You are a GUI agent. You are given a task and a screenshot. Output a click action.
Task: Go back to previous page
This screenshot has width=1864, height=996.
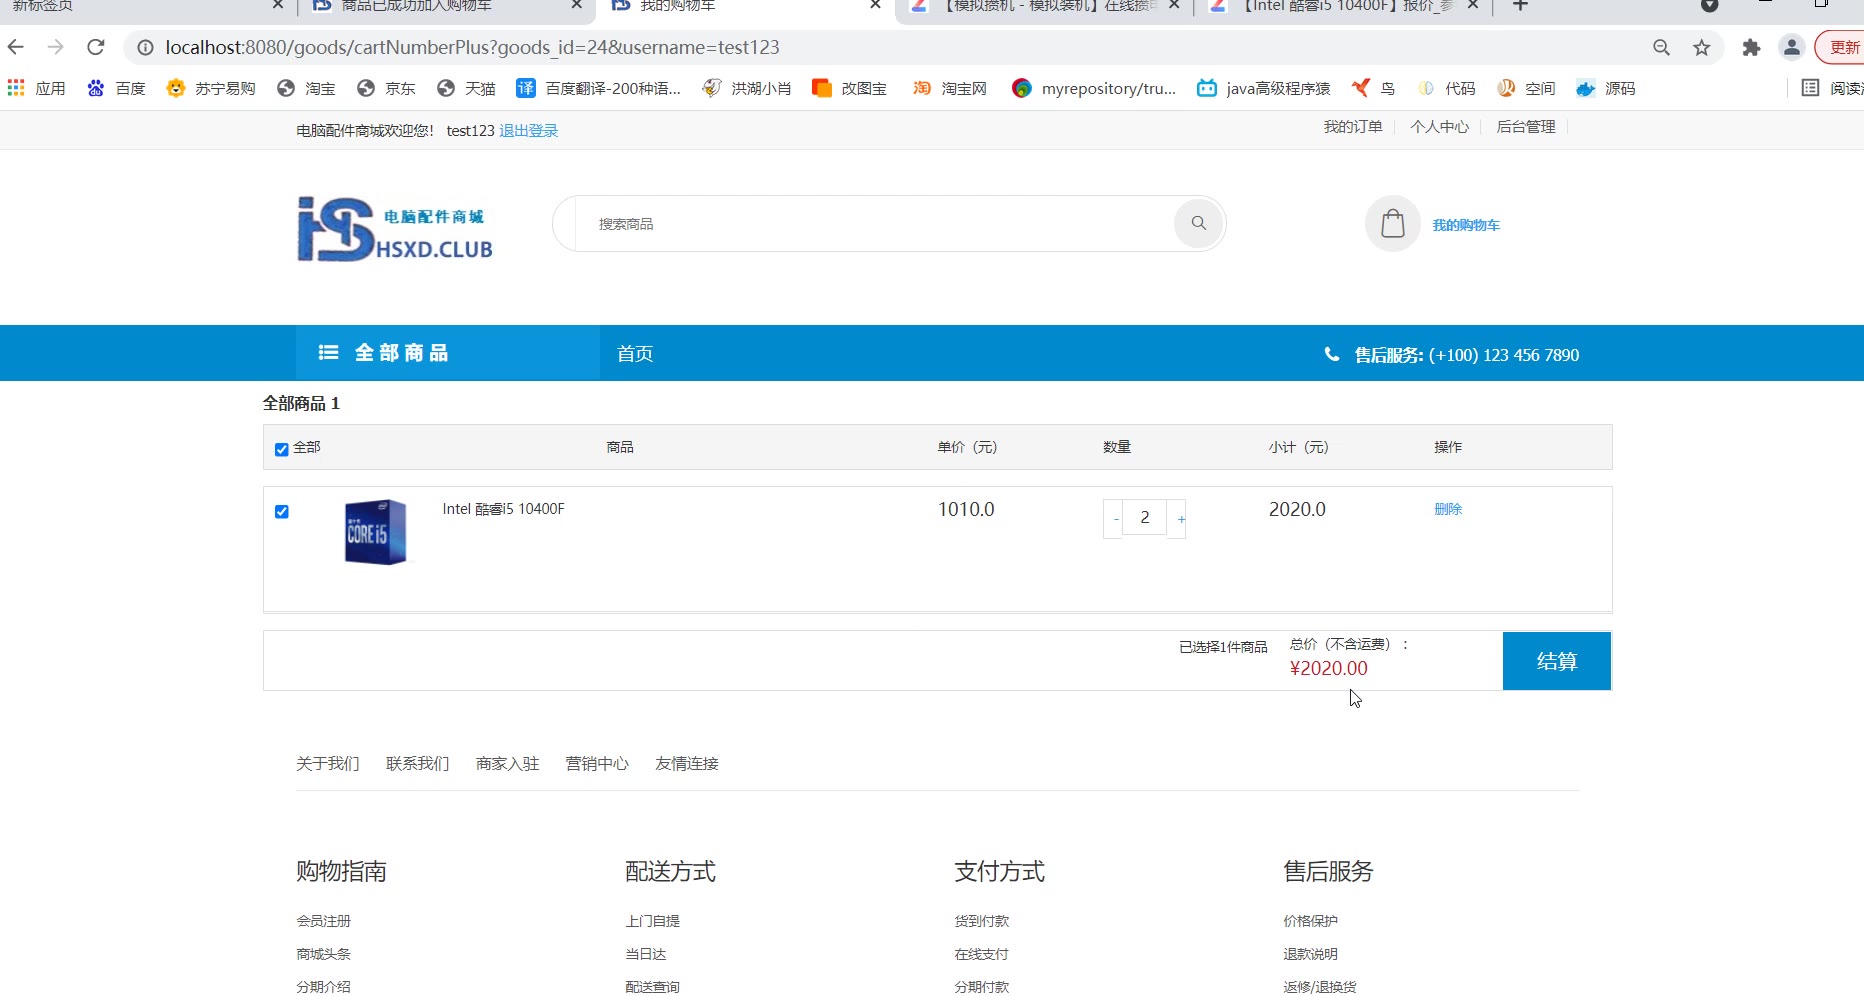(16, 47)
